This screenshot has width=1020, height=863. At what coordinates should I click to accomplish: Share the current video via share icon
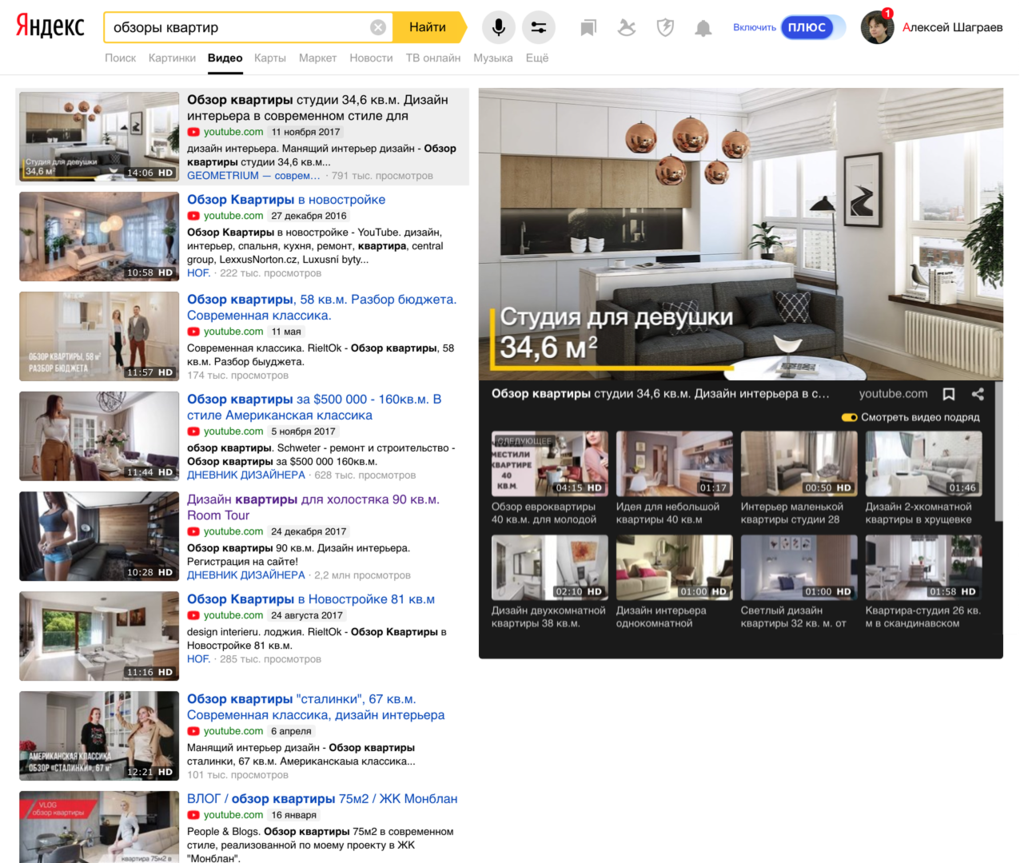coord(978,394)
